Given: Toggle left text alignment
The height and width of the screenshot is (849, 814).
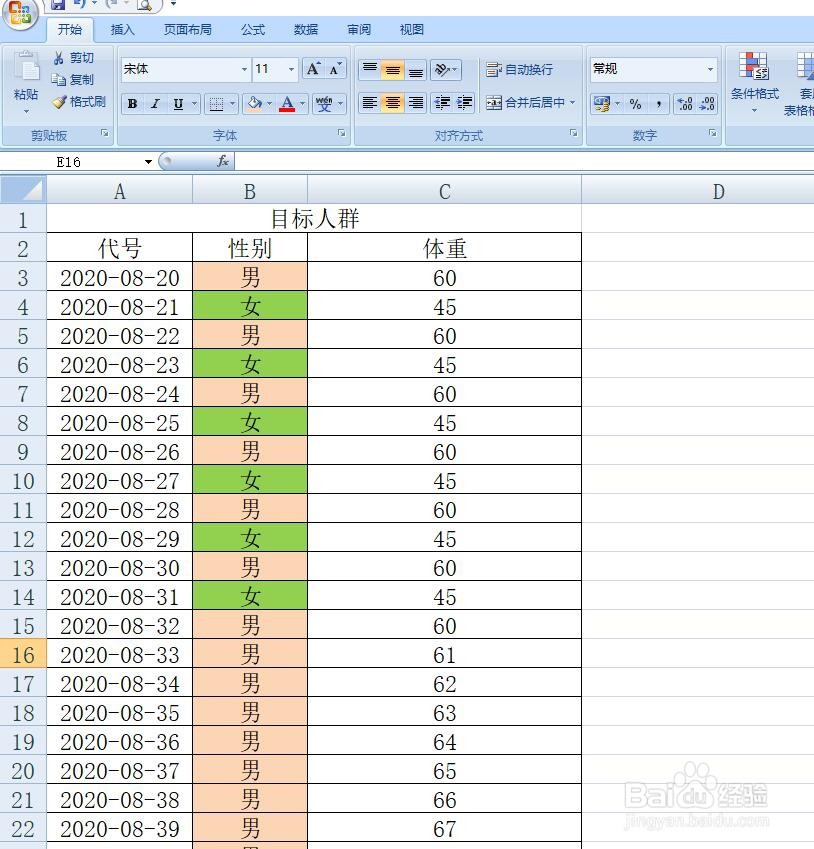Looking at the screenshot, I should pos(370,103).
